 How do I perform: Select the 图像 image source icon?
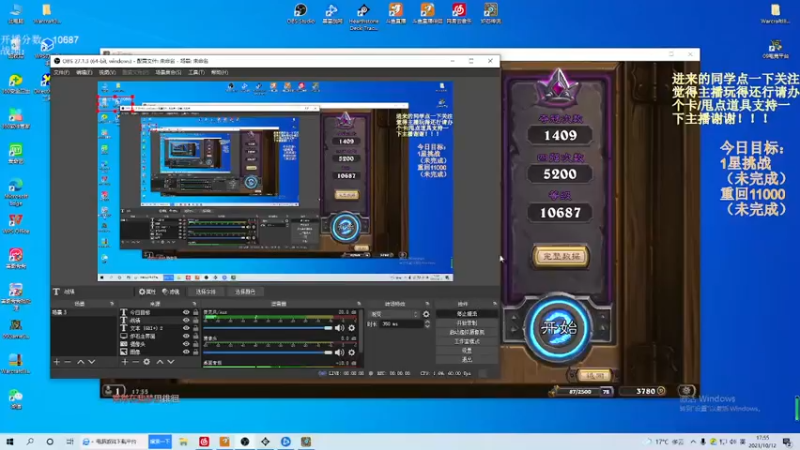[x=123, y=352]
